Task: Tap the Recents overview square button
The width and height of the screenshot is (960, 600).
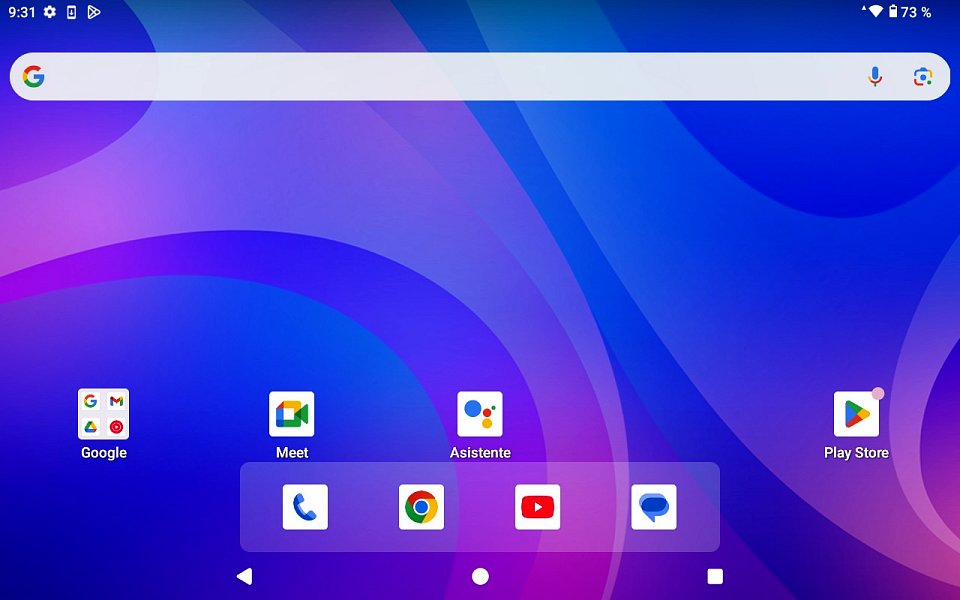Action: [x=715, y=576]
